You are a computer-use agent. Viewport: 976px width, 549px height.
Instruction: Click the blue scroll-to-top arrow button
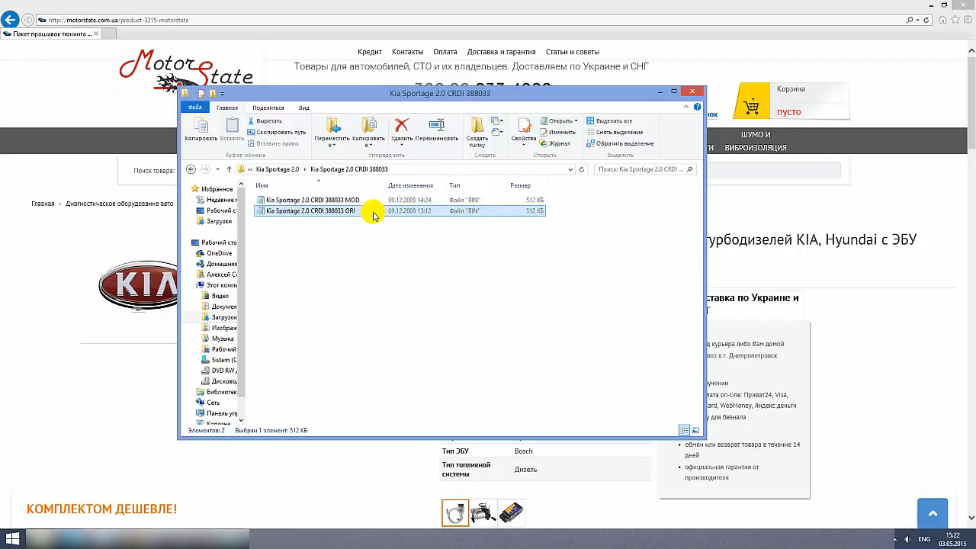932,514
